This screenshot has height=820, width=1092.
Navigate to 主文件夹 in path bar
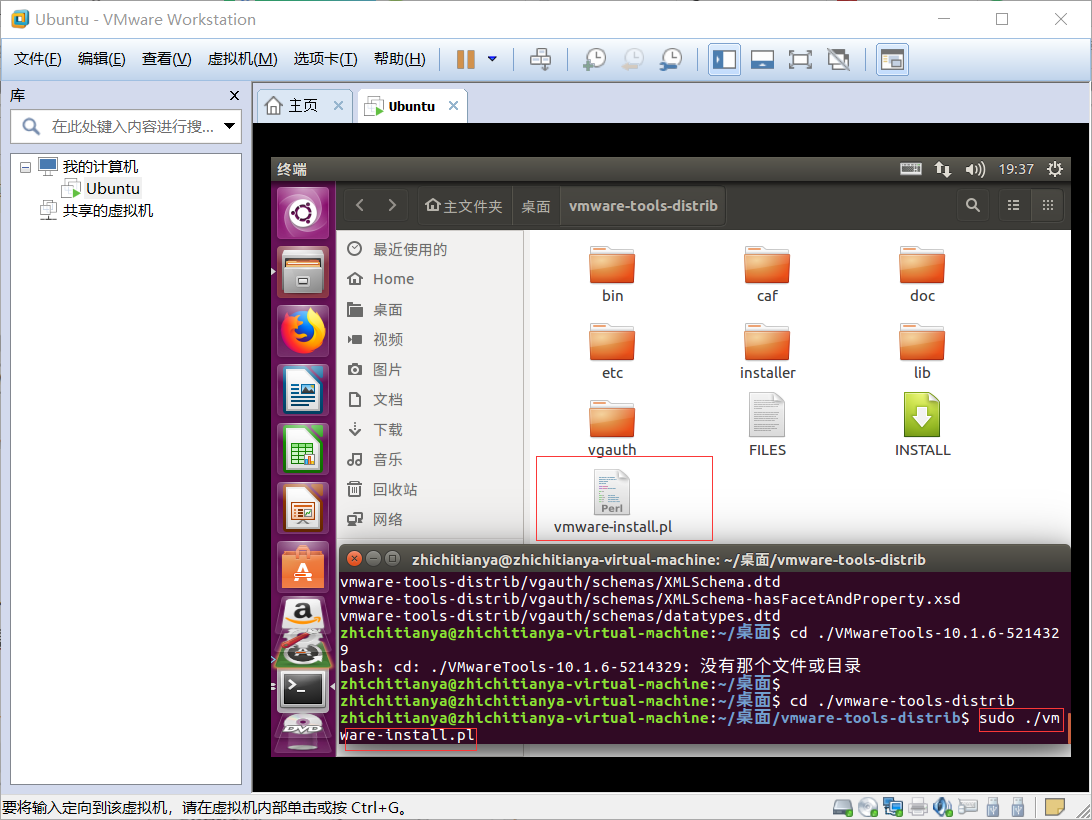[x=464, y=206]
